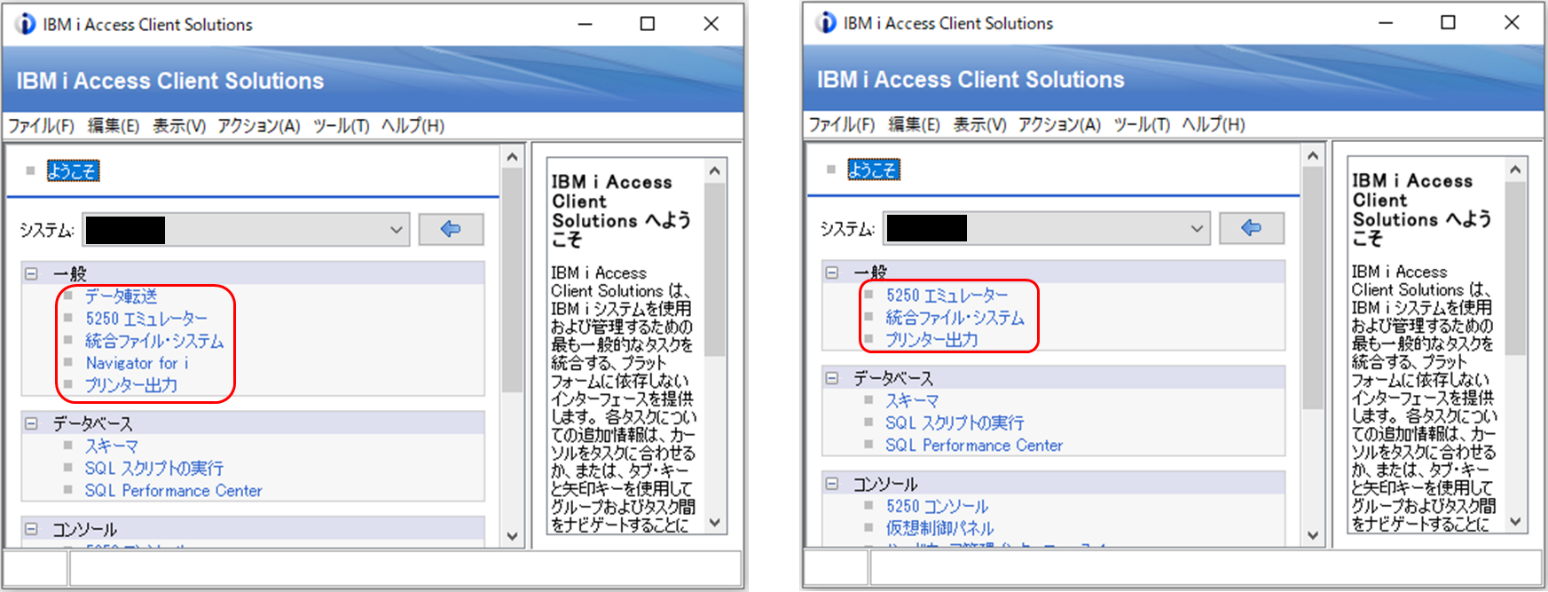Viewport: 1548px width, 592px height.
Task: Maximize the right IBM i Access window
Action: coord(1448,23)
